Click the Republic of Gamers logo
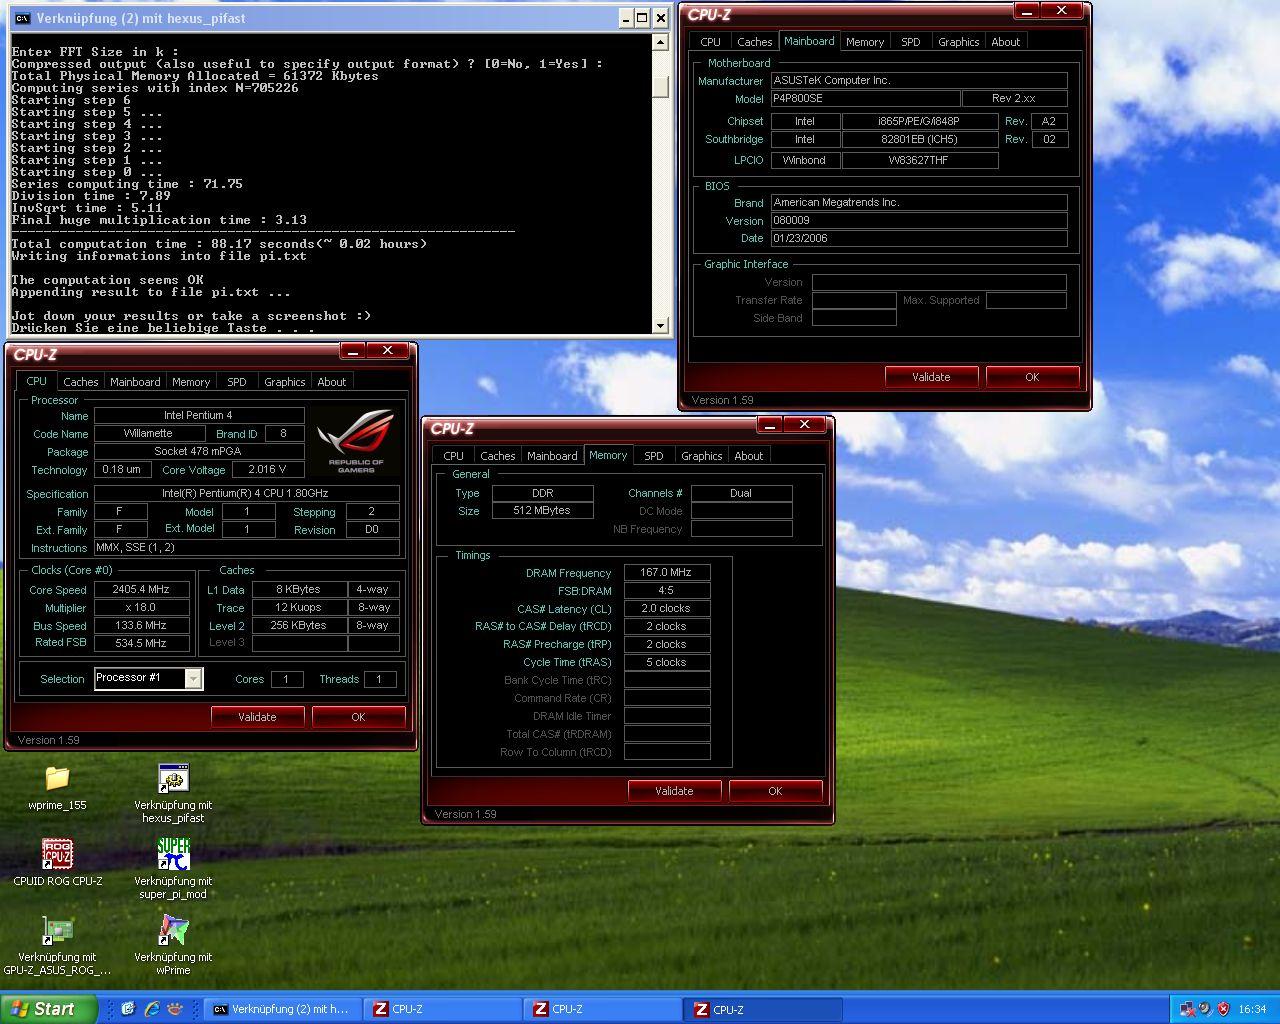 tap(356, 440)
